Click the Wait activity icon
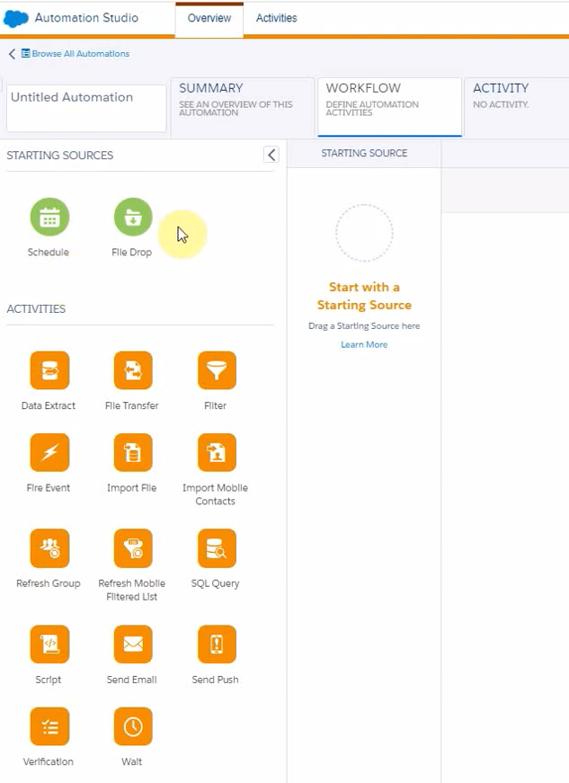Viewport: 569px width, 783px height. [x=133, y=726]
